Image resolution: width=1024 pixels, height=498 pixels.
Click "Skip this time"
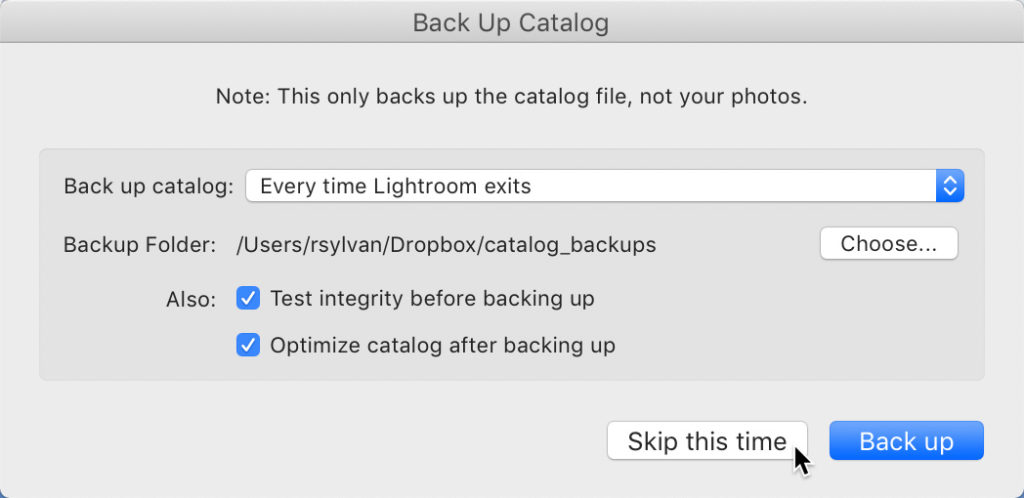[x=706, y=441]
